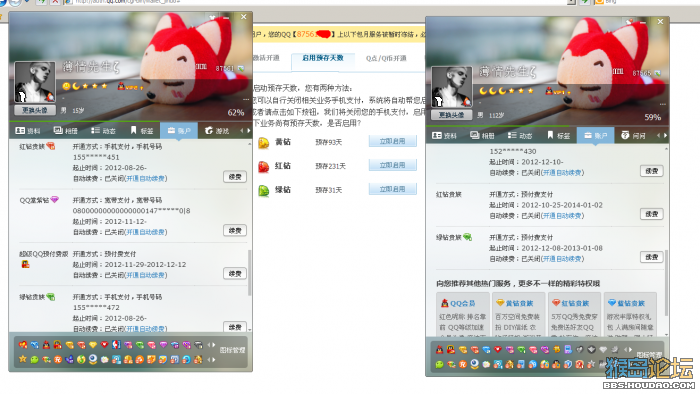The width and height of the screenshot is (700, 394).
Task: Click 开通自动续费 link for 绿钻贵族 in the right window
Action: tap(562, 259)
